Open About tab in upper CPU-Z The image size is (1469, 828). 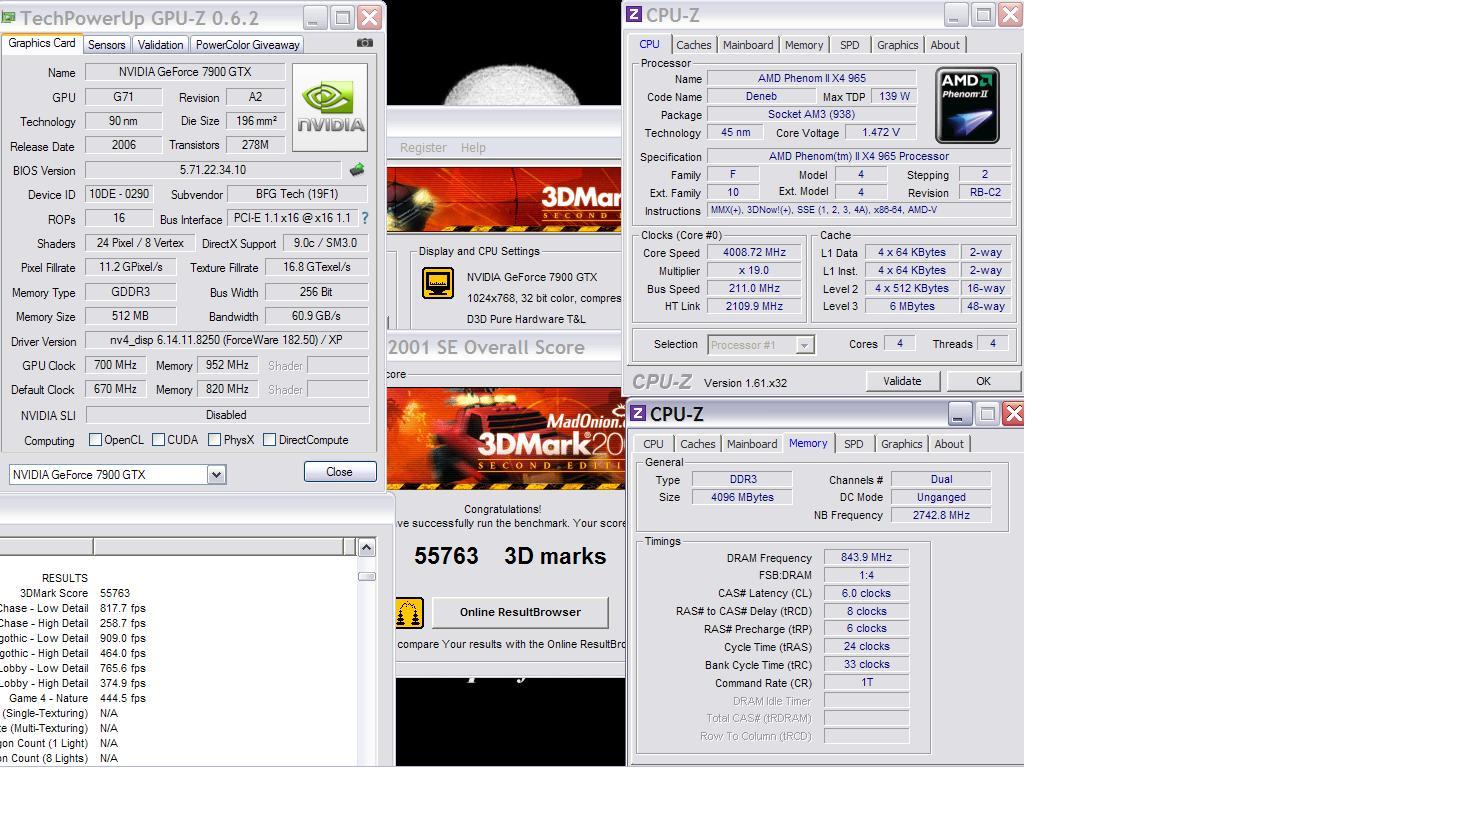coord(945,45)
